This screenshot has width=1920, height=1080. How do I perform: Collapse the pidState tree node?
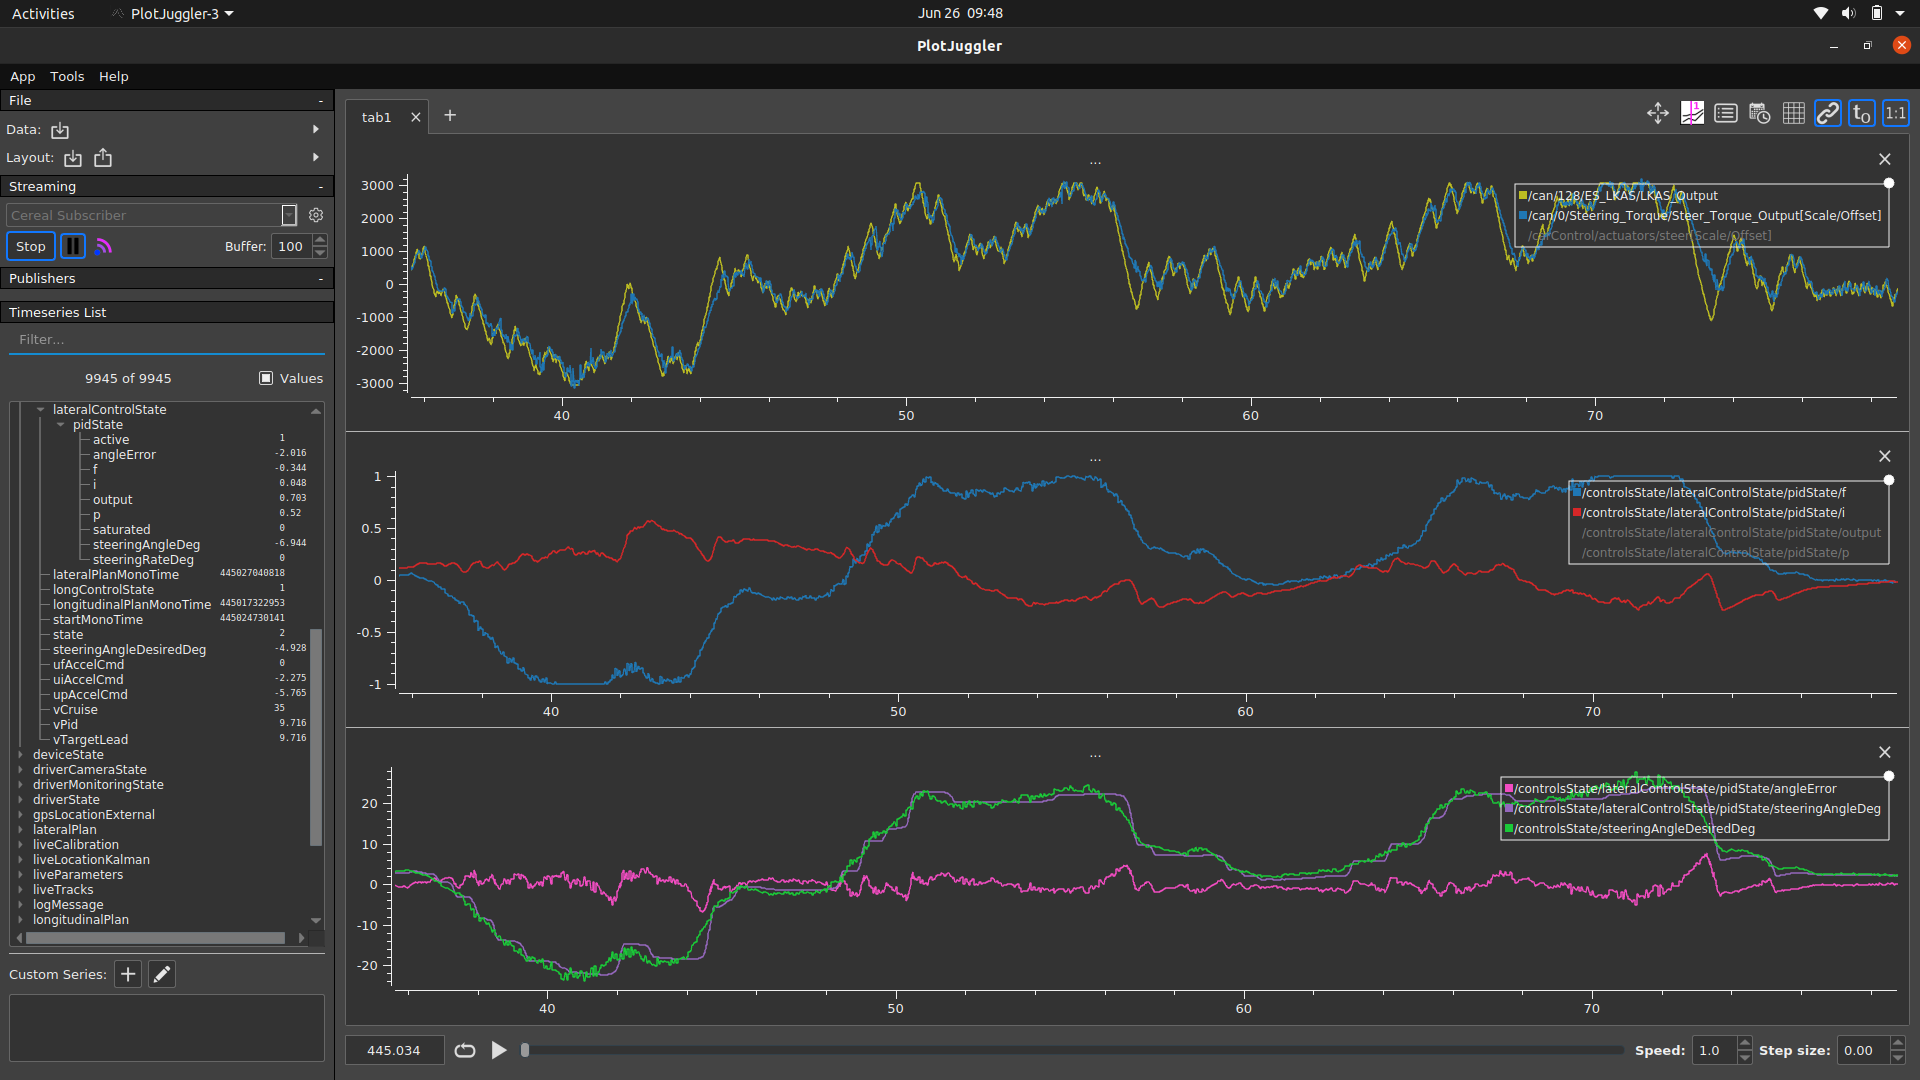click(x=61, y=424)
